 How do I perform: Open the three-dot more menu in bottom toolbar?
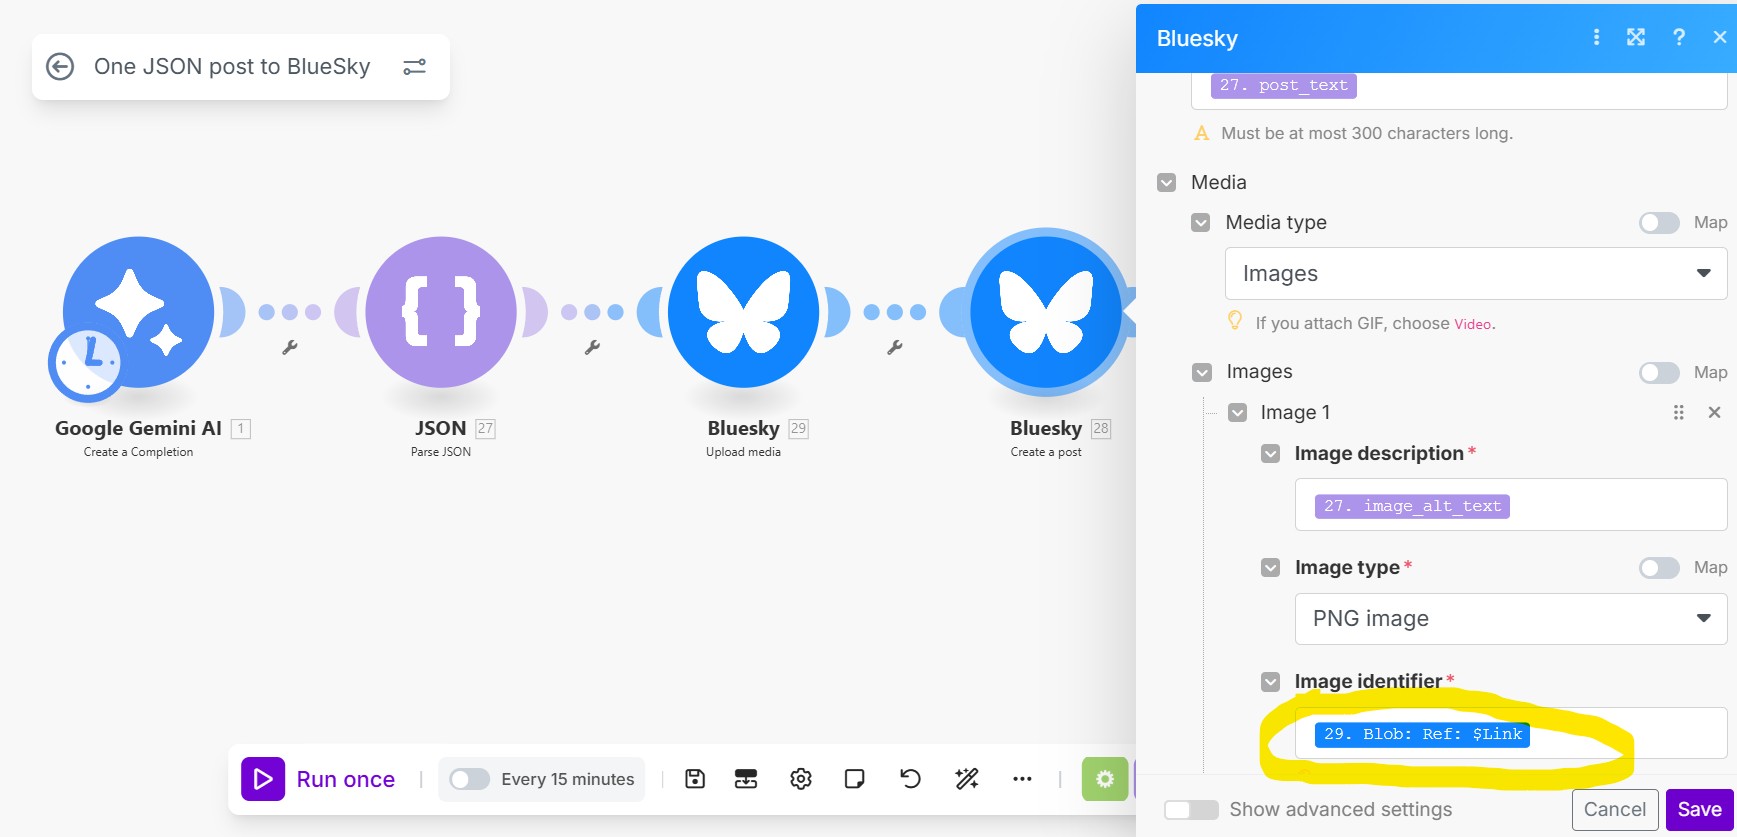click(x=1022, y=779)
